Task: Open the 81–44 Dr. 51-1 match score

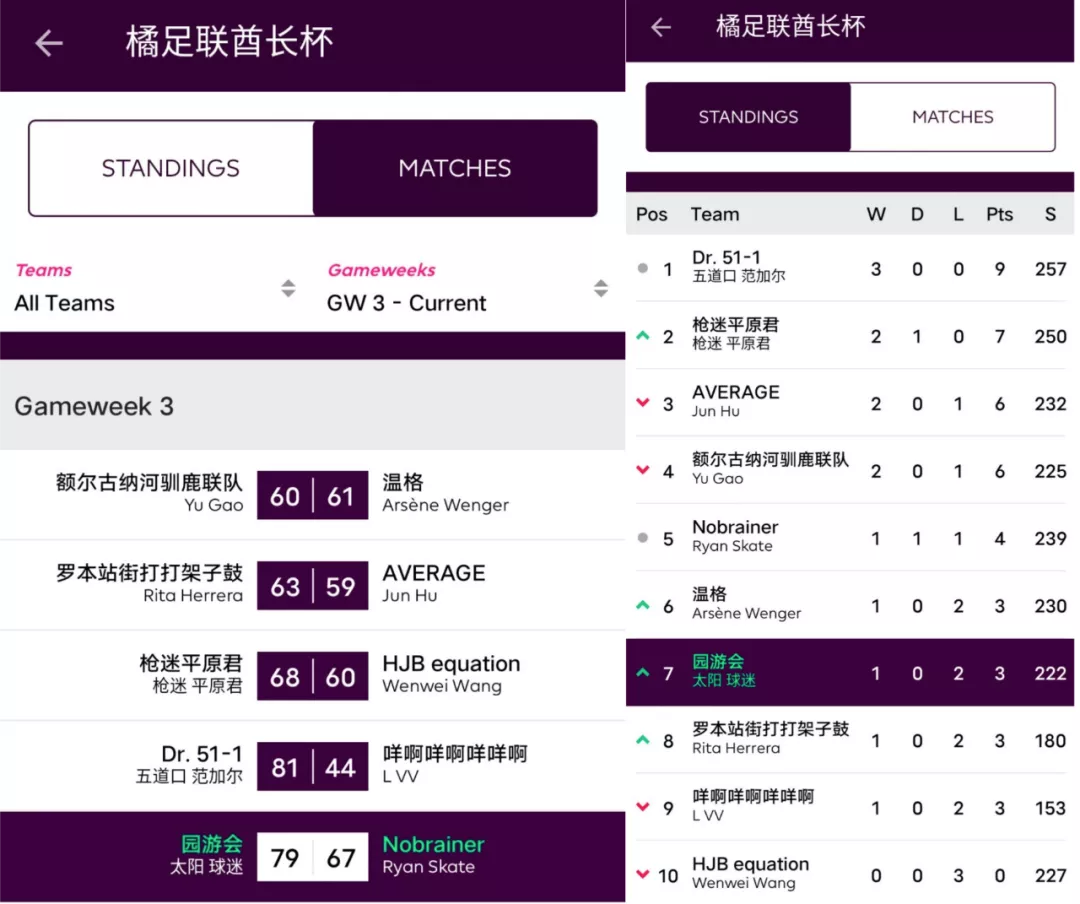Action: click(312, 767)
